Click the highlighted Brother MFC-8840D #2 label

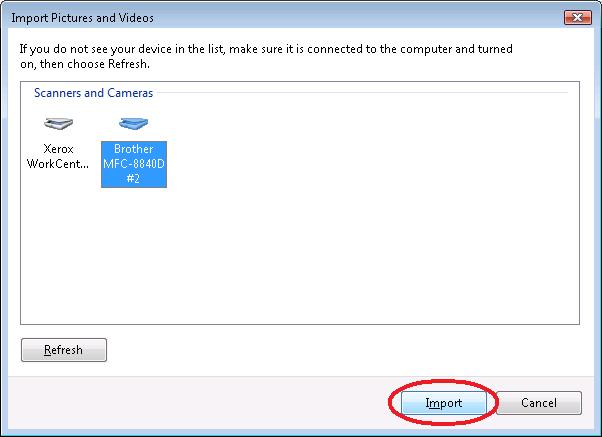[134, 164]
